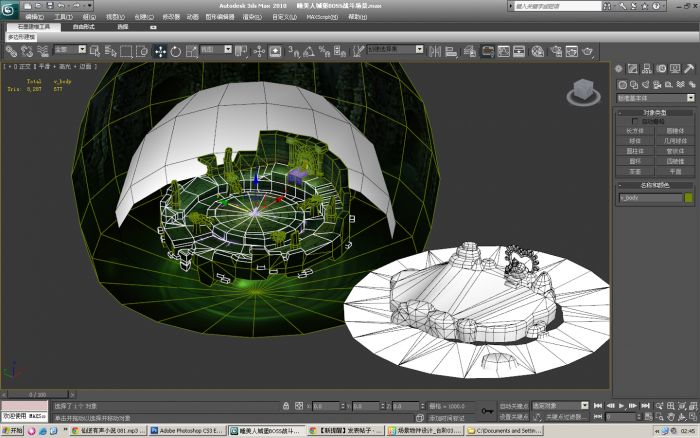700x438 pixels.
Task: Select the Shapes category icon in Create panel
Action: 633,84
